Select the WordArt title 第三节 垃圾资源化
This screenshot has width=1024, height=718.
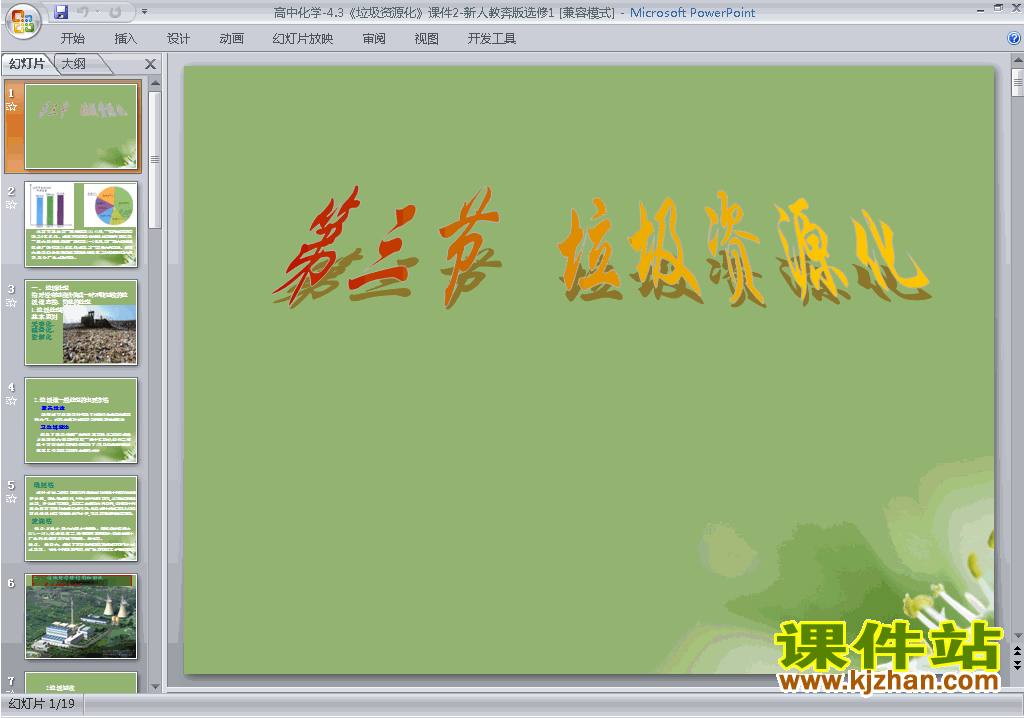point(601,248)
